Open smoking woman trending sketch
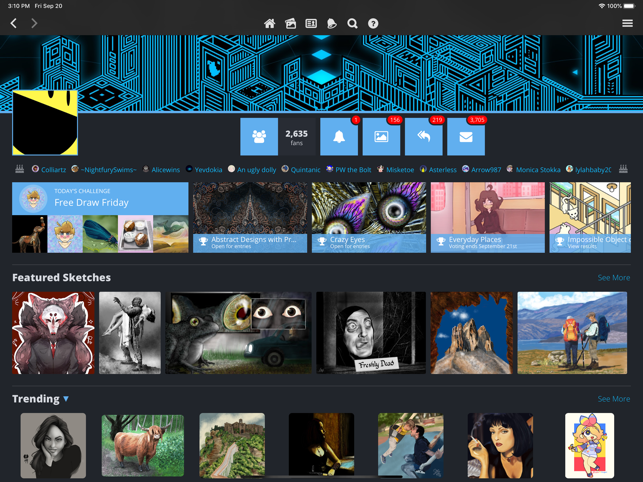 (500, 445)
